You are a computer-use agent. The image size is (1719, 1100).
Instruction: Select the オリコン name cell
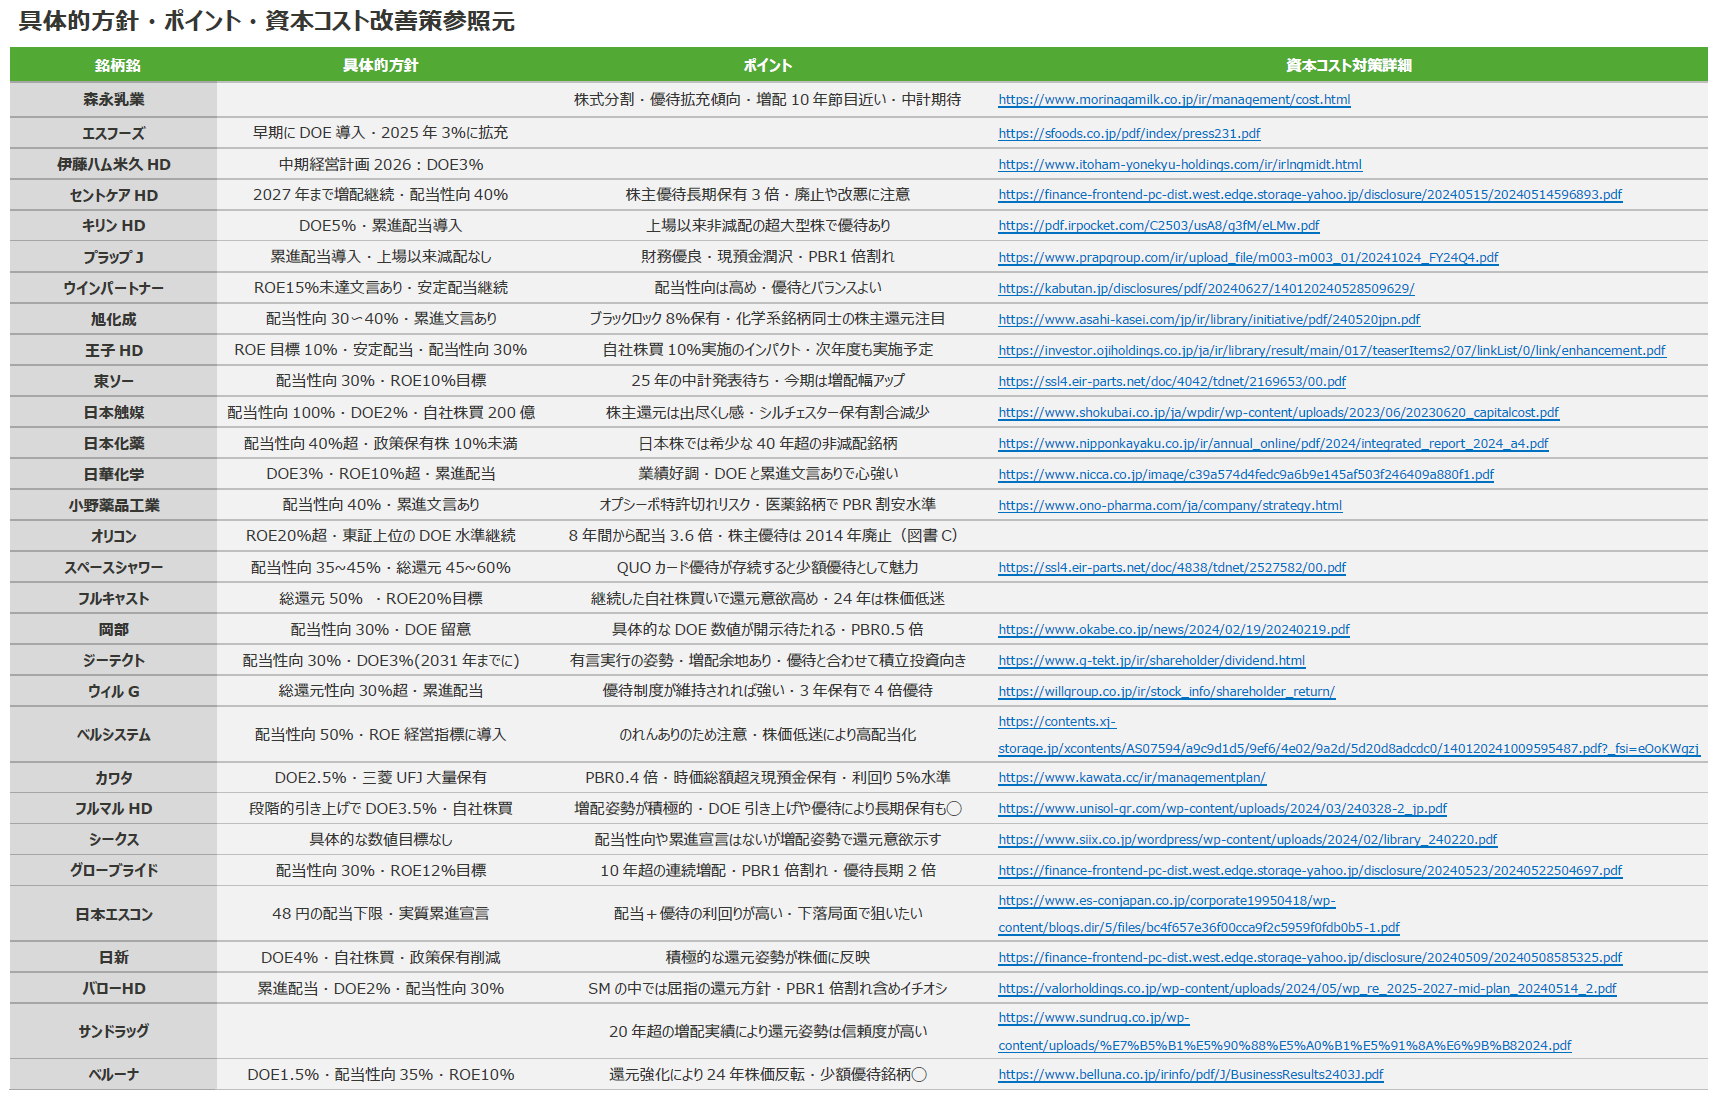[x=114, y=537]
